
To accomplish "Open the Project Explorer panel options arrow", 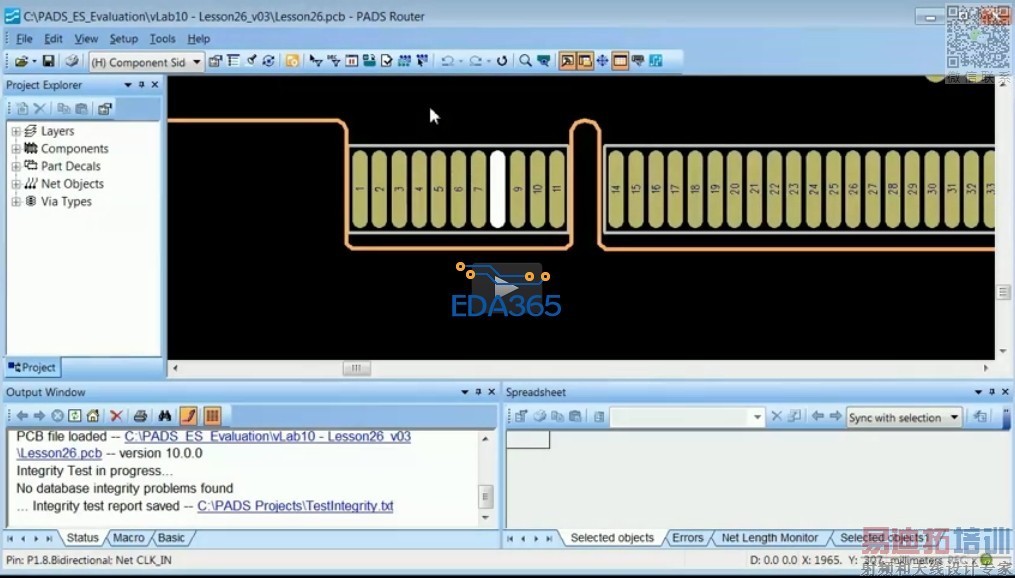I will point(128,85).
